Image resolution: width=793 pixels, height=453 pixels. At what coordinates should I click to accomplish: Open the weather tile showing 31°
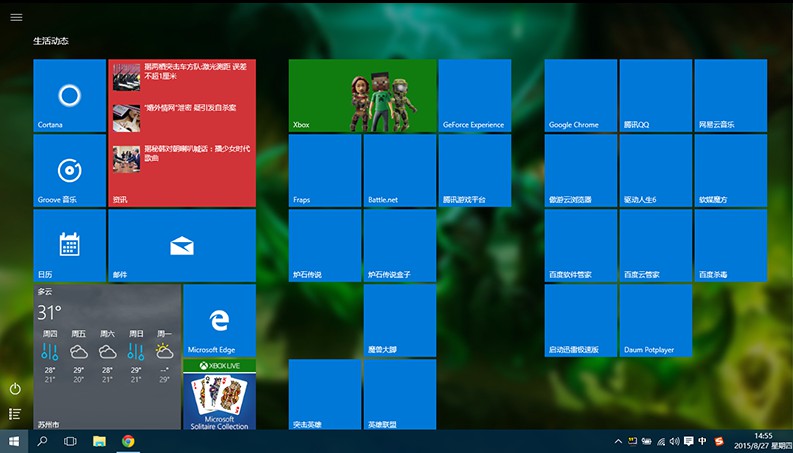pos(107,357)
